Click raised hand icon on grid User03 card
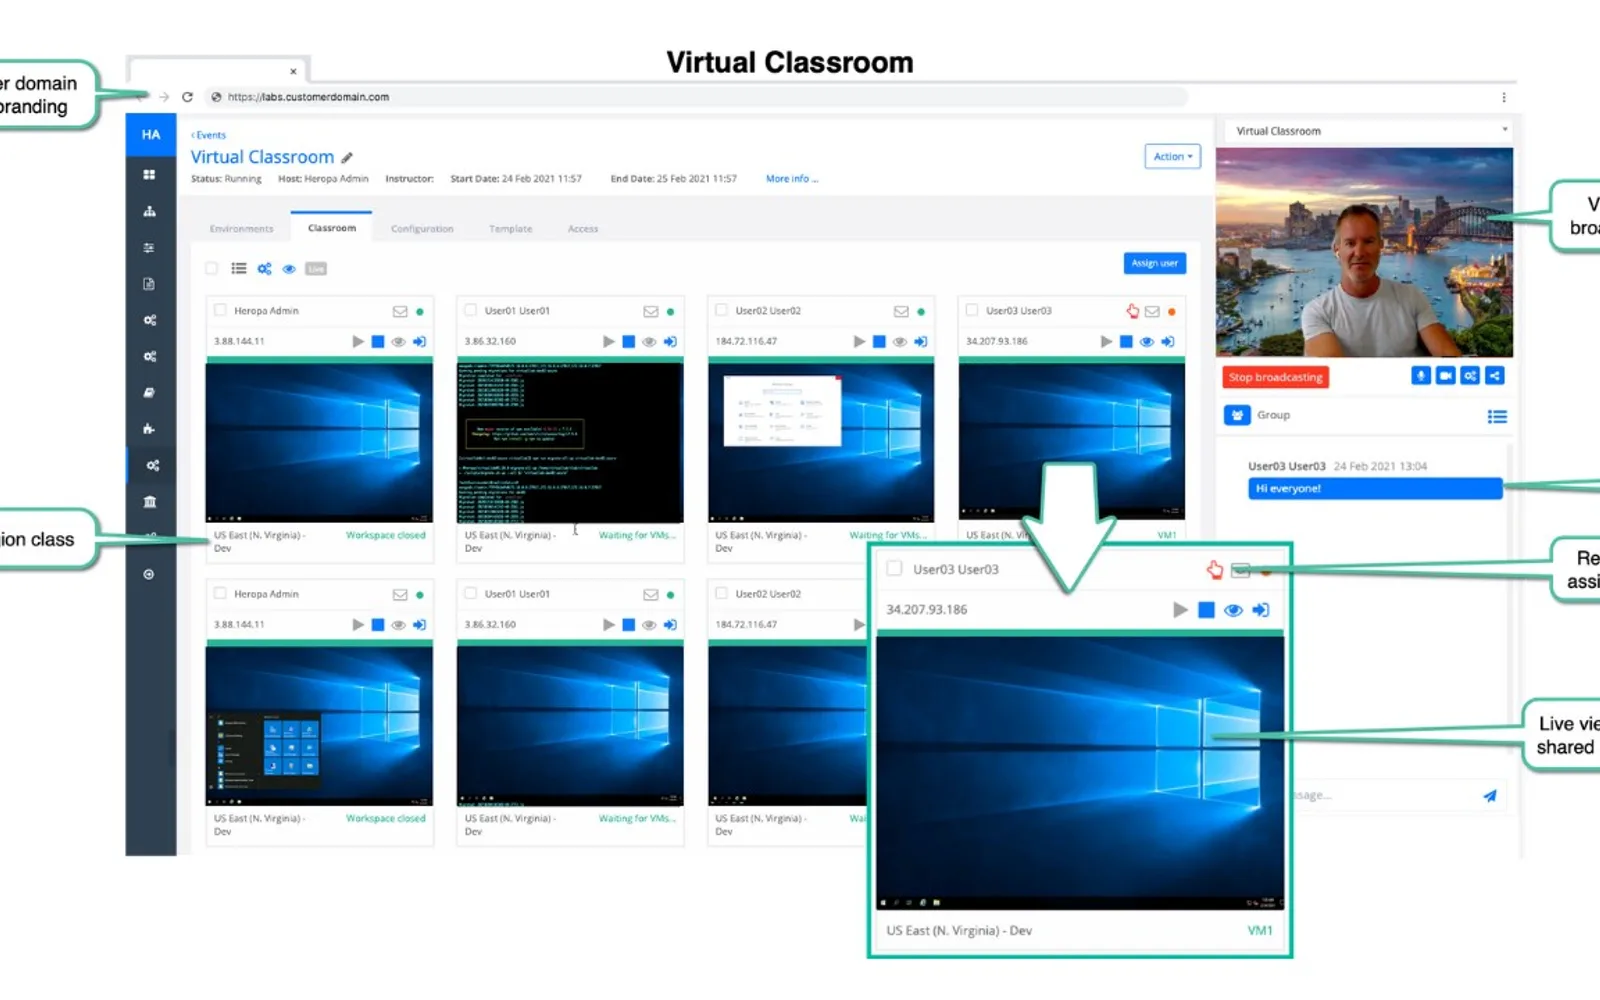Viewport: 1600px width, 1000px height. (1132, 311)
